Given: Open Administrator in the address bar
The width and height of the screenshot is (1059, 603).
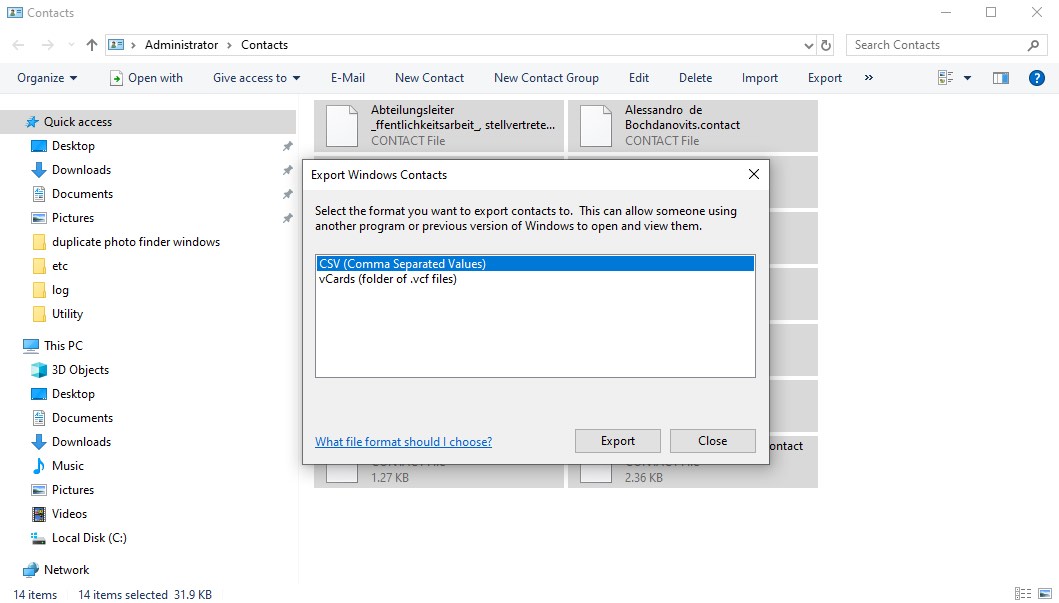Looking at the screenshot, I should pyautogui.click(x=183, y=45).
